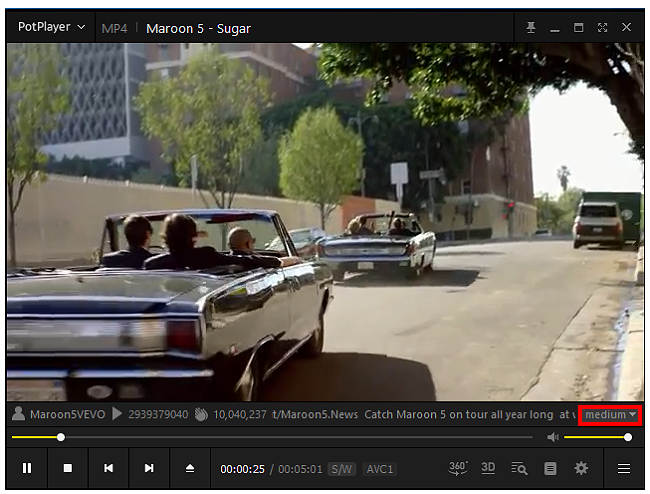Click the video playback area
This screenshot has height=494, width=650.
[x=325, y=222]
